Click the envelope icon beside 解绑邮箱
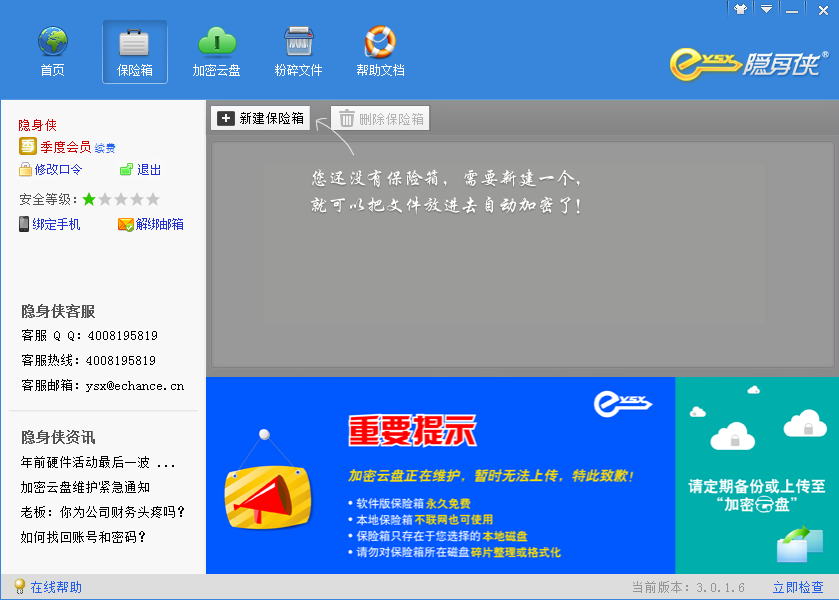This screenshot has height=600, width=839. pos(126,224)
